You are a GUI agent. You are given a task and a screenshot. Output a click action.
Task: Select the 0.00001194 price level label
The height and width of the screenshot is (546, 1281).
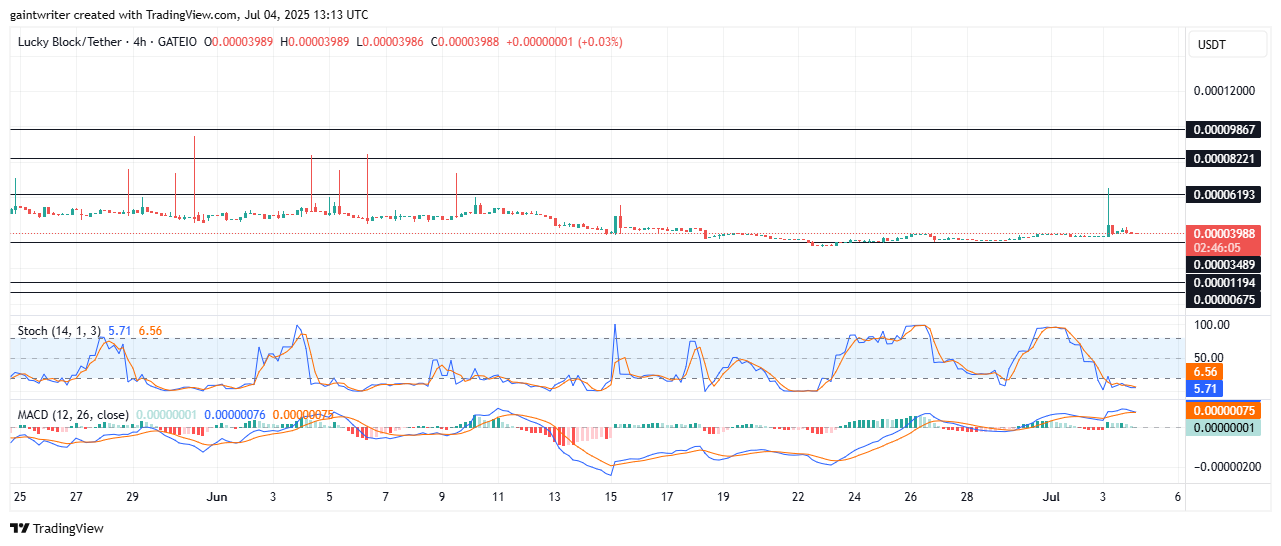click(1222, 283)
